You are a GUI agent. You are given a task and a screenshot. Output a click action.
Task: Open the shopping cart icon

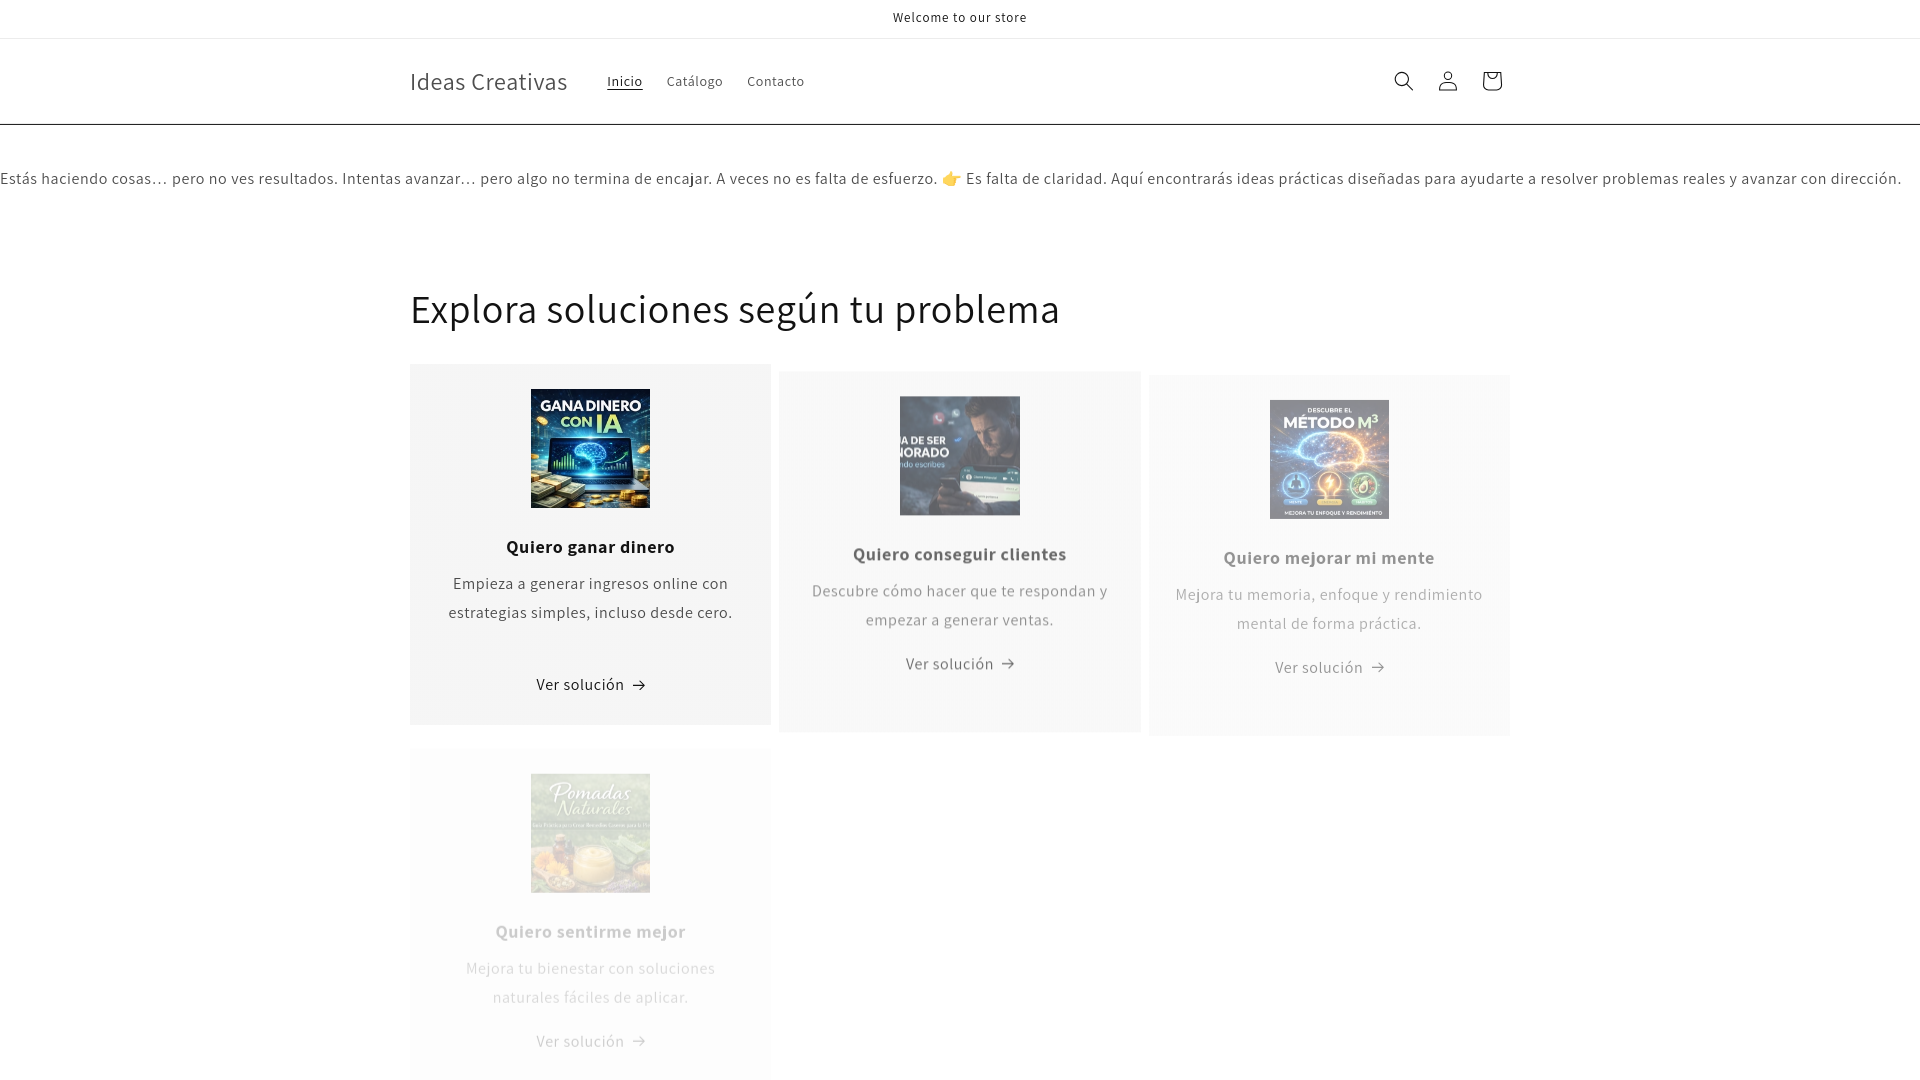pos(1491,81)
